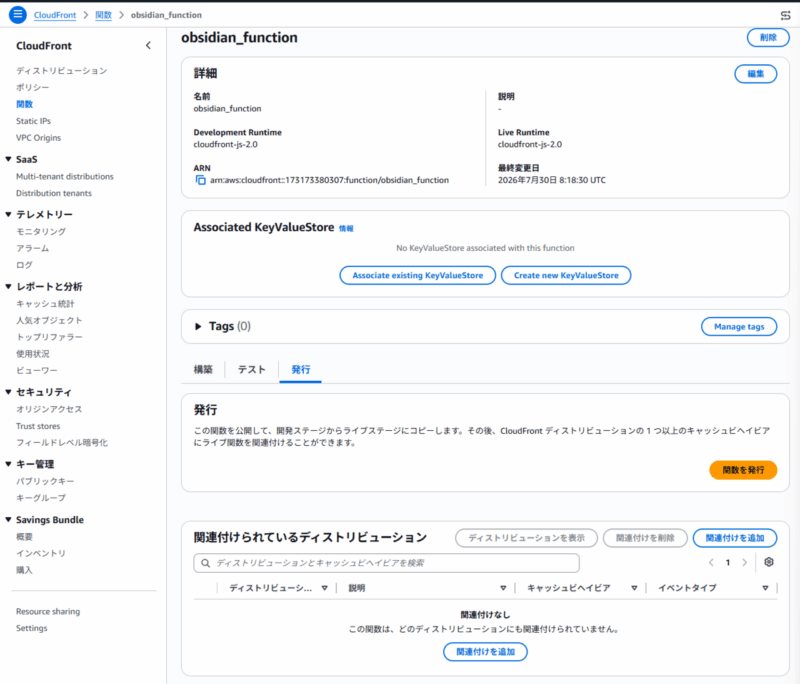The width and height of the screenshot is (800, 684).
Task: Sort by イベントタイプ column arrow
Action: click(765, 588)
